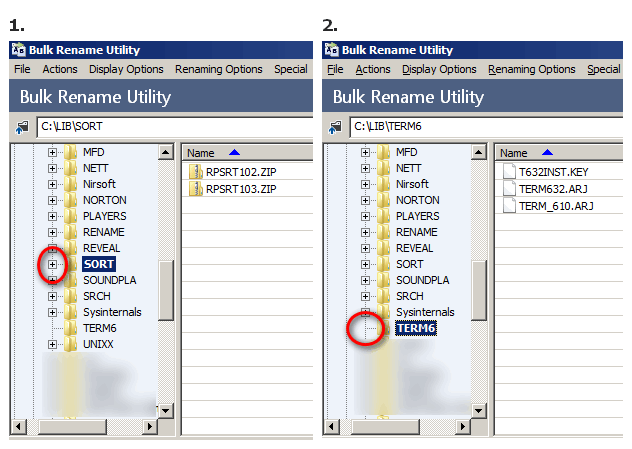Viewport: 632px width, 449px height.
Task: Click the RPSRT102.ZIP zip file icon
Action: 196,172
